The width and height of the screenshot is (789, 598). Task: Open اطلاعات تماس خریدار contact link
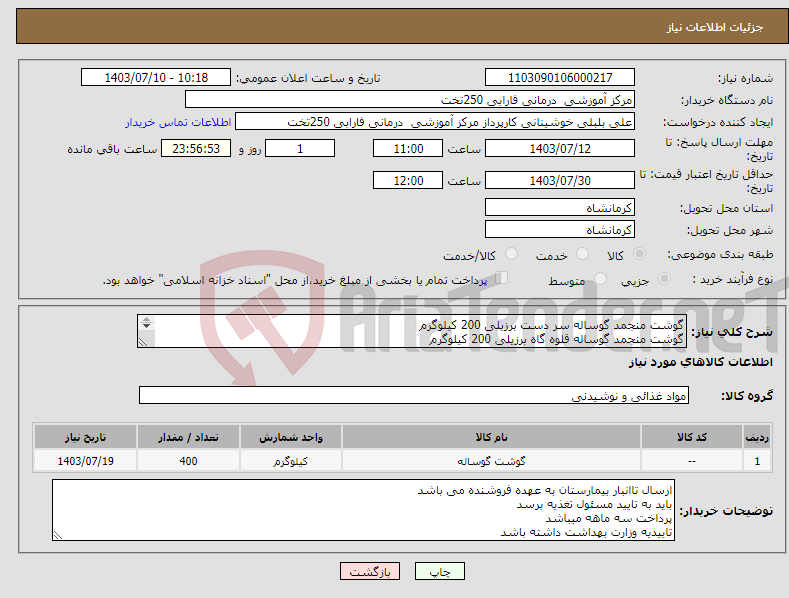click(x=178, y=122)
